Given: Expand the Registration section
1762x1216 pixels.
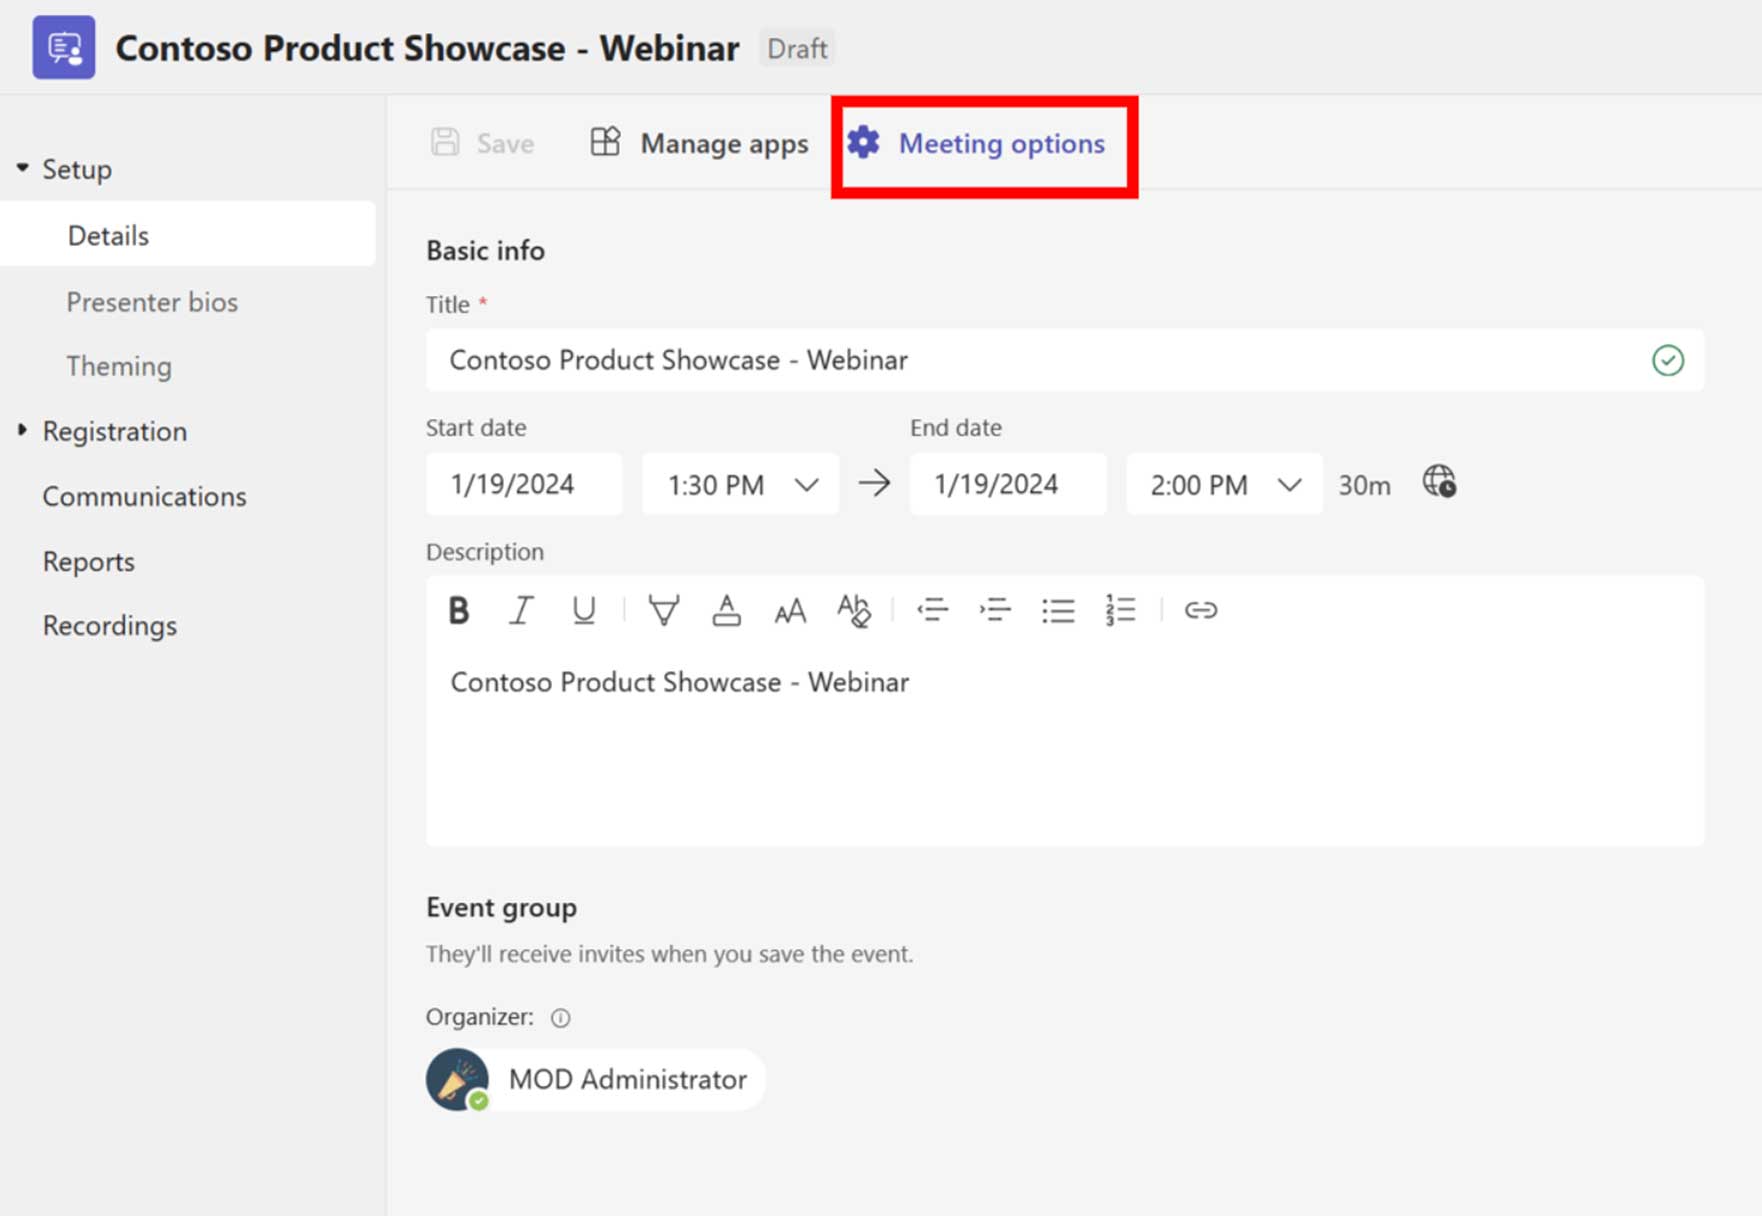Looking at the screenshot, I should (22, 430).
